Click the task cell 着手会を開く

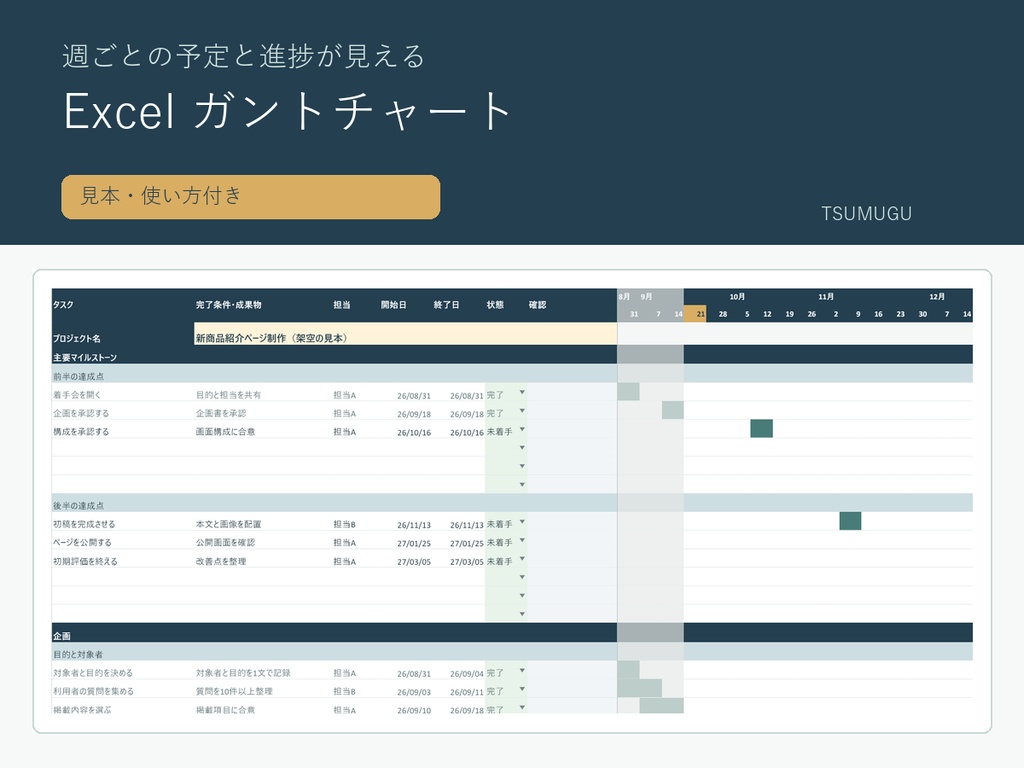click(x=77, y=395)
